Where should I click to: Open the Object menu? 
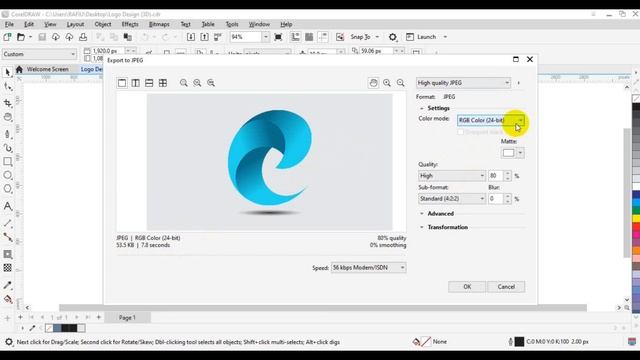pos(103,24)
